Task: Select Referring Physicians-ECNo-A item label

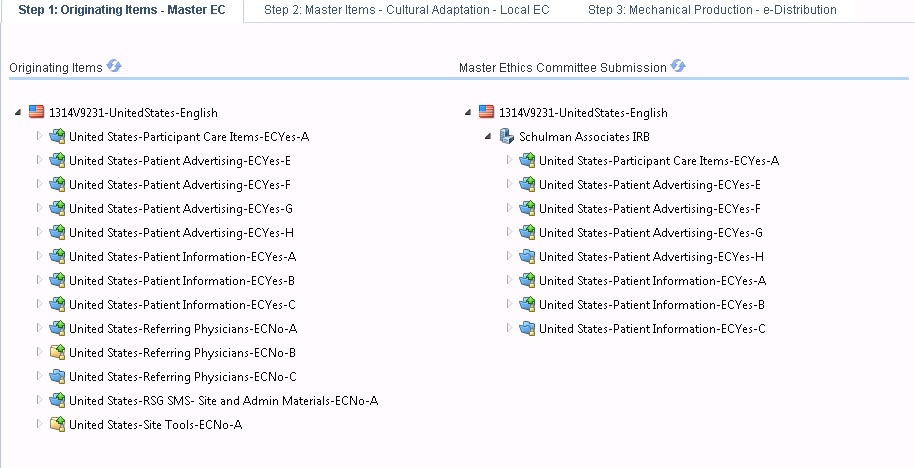Action: point(182,329)
